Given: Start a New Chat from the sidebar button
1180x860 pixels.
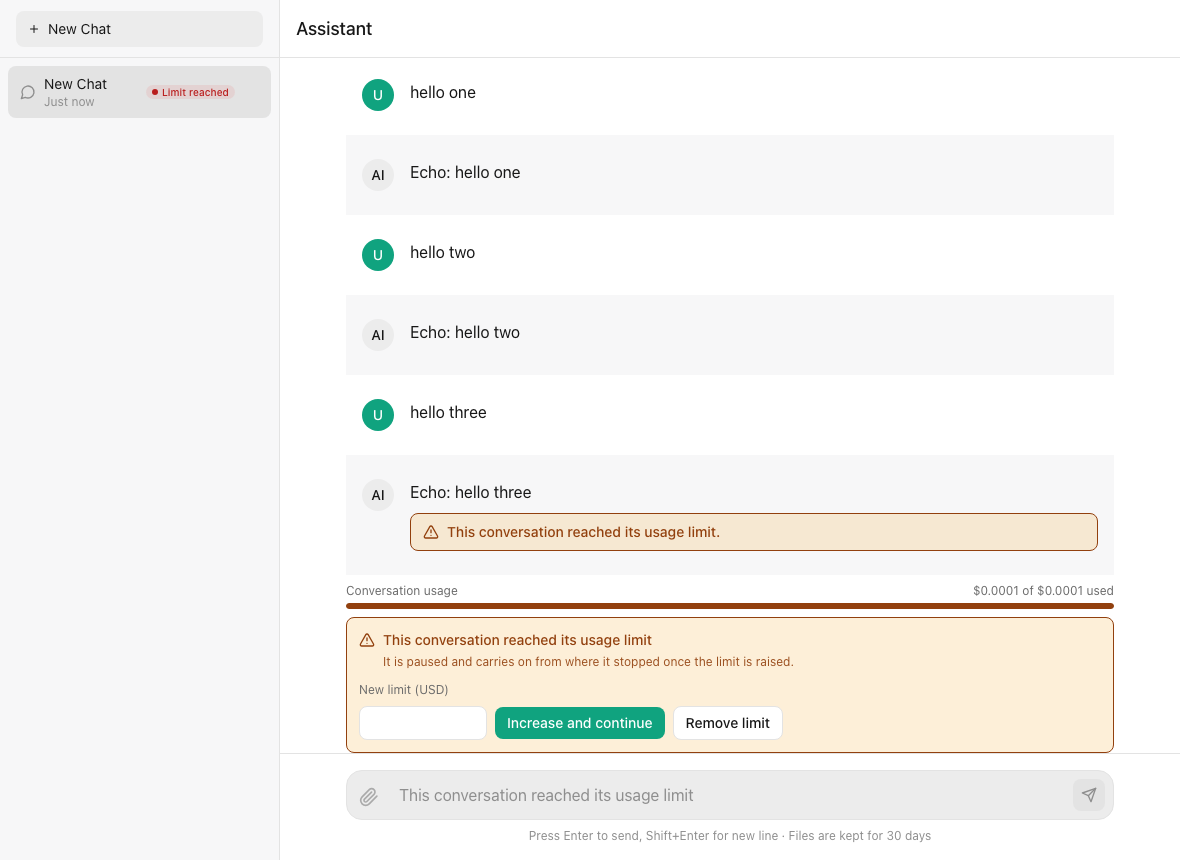Looking at the screenshot, I should pos(139,29).
